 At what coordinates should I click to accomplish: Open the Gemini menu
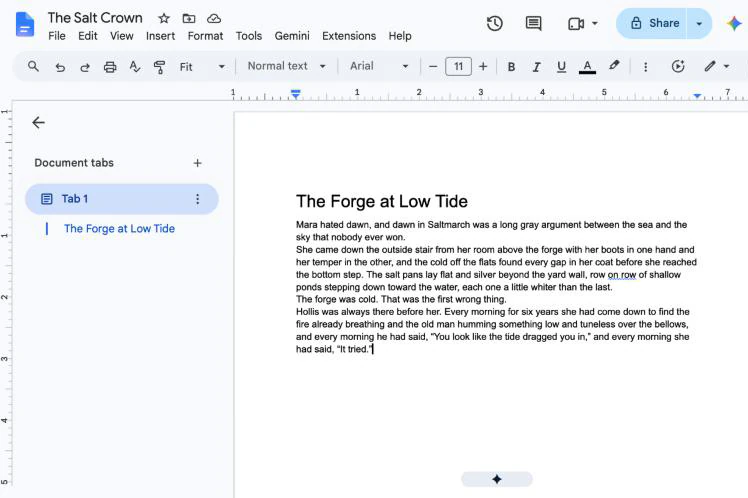[292, 36]
